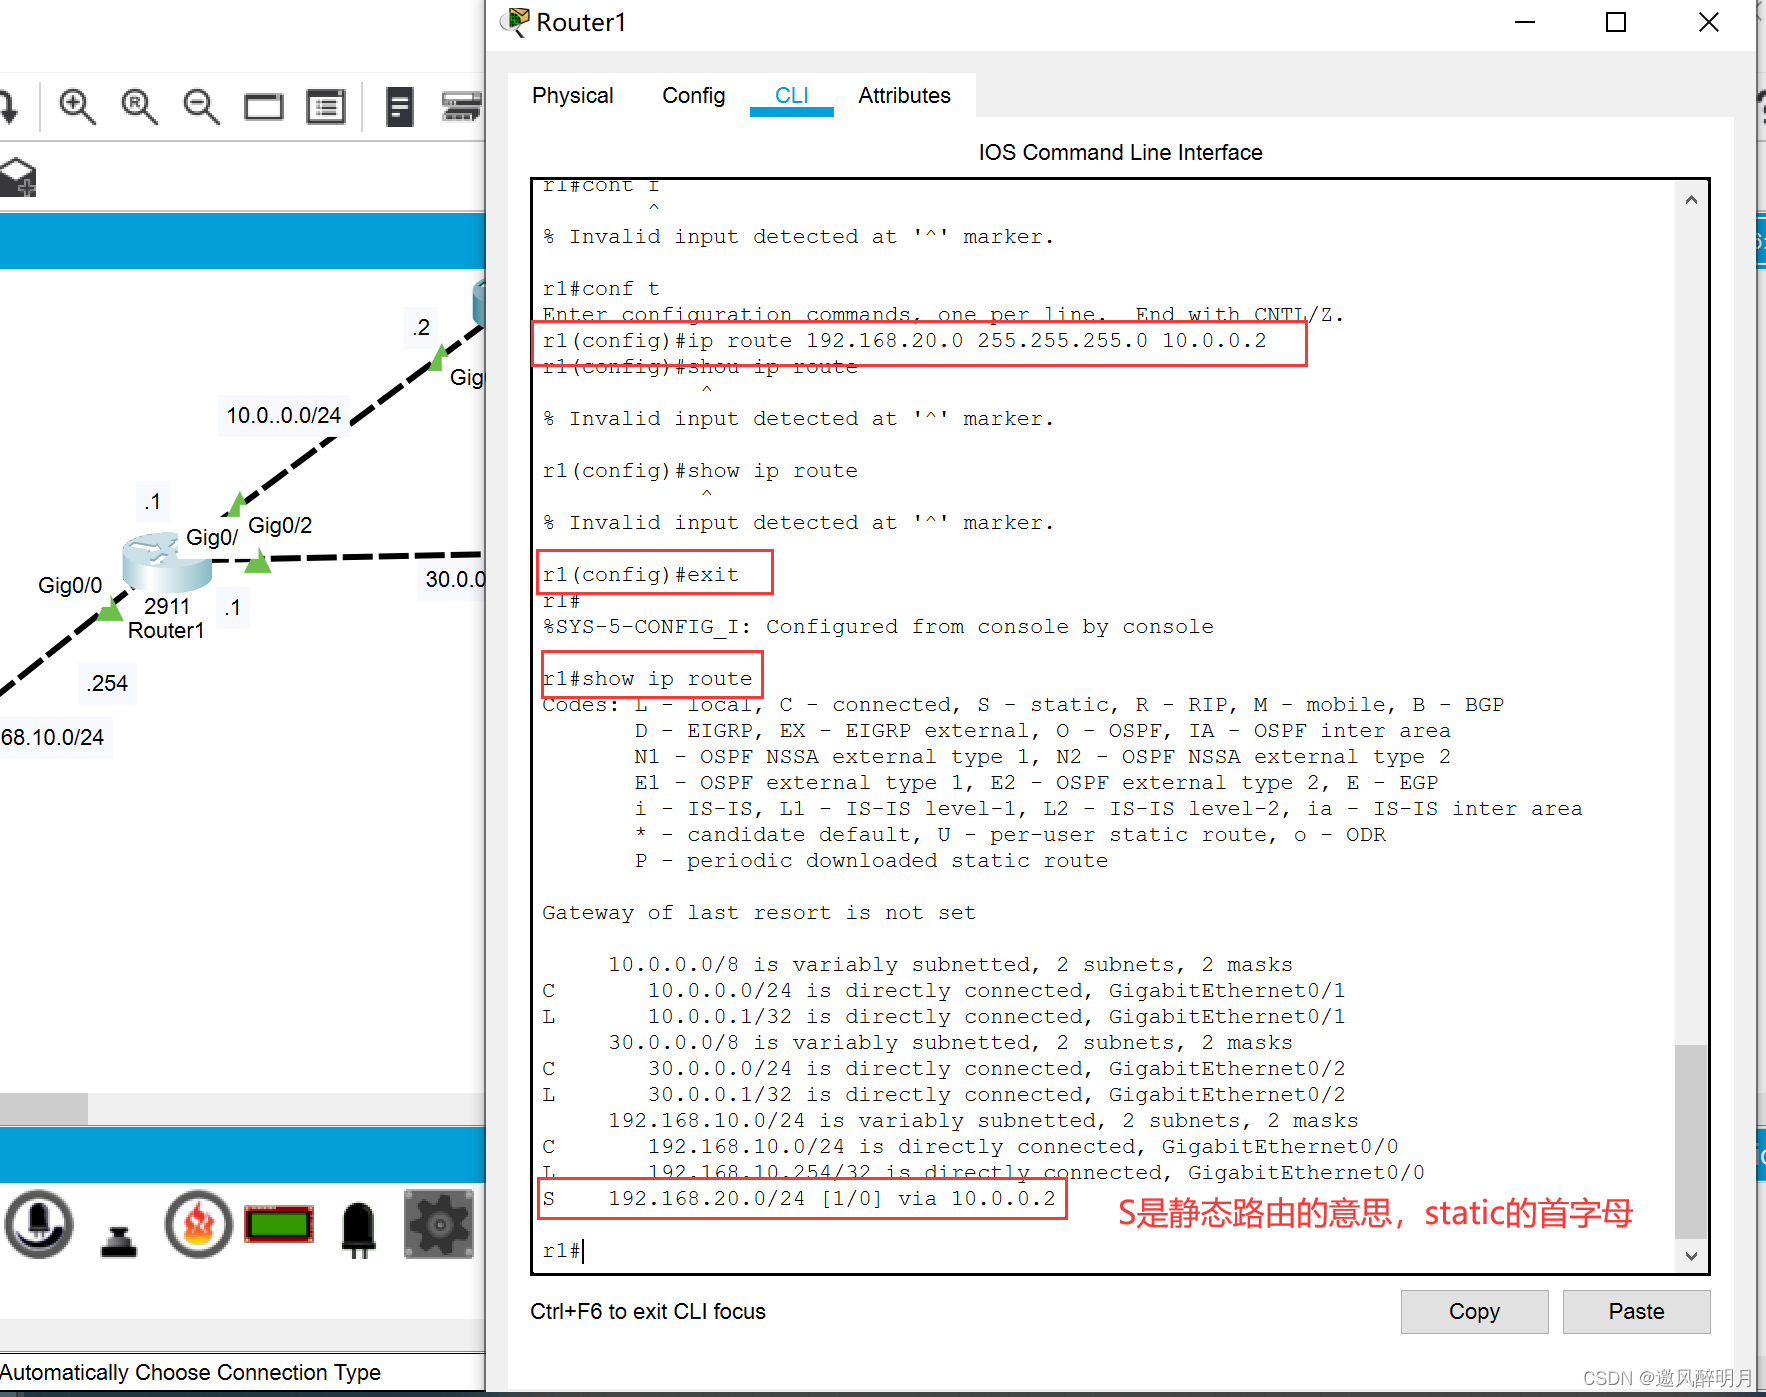The width and height of the screenshot is (1766, 1397).
Task: Click the .254 address label
Action: [107, 683]
